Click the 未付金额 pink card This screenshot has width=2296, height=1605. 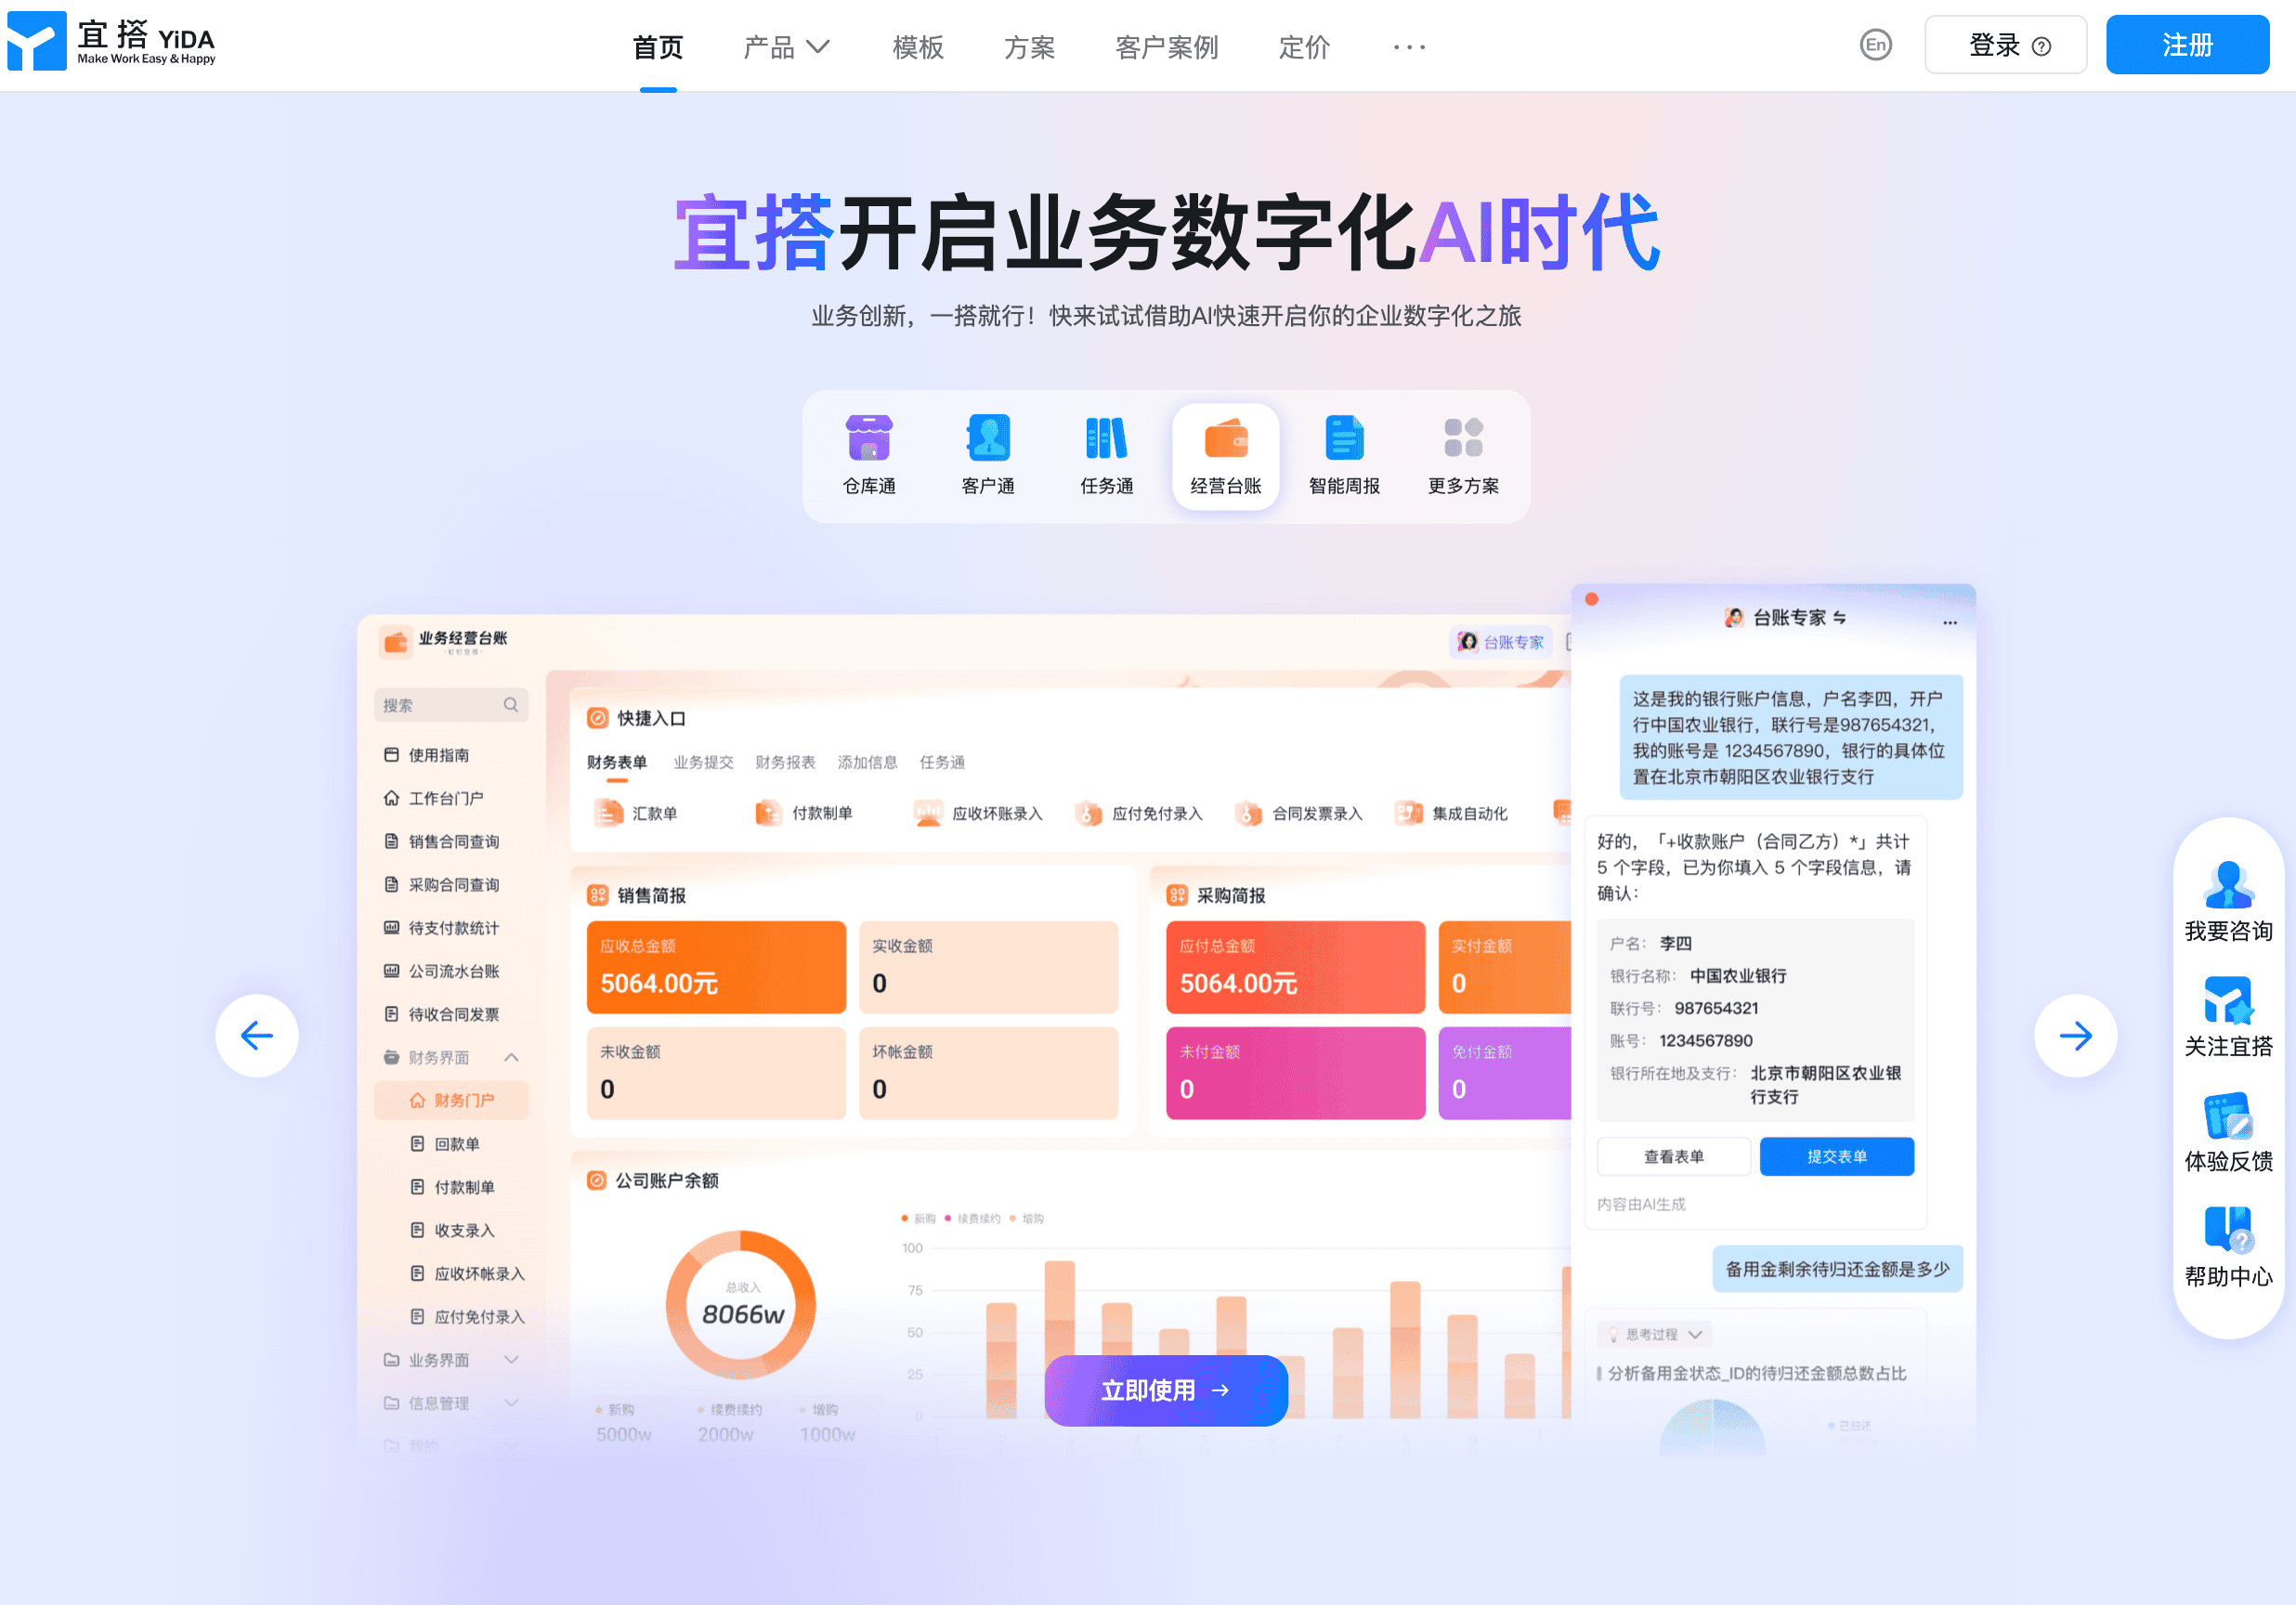[1295, 1073]
